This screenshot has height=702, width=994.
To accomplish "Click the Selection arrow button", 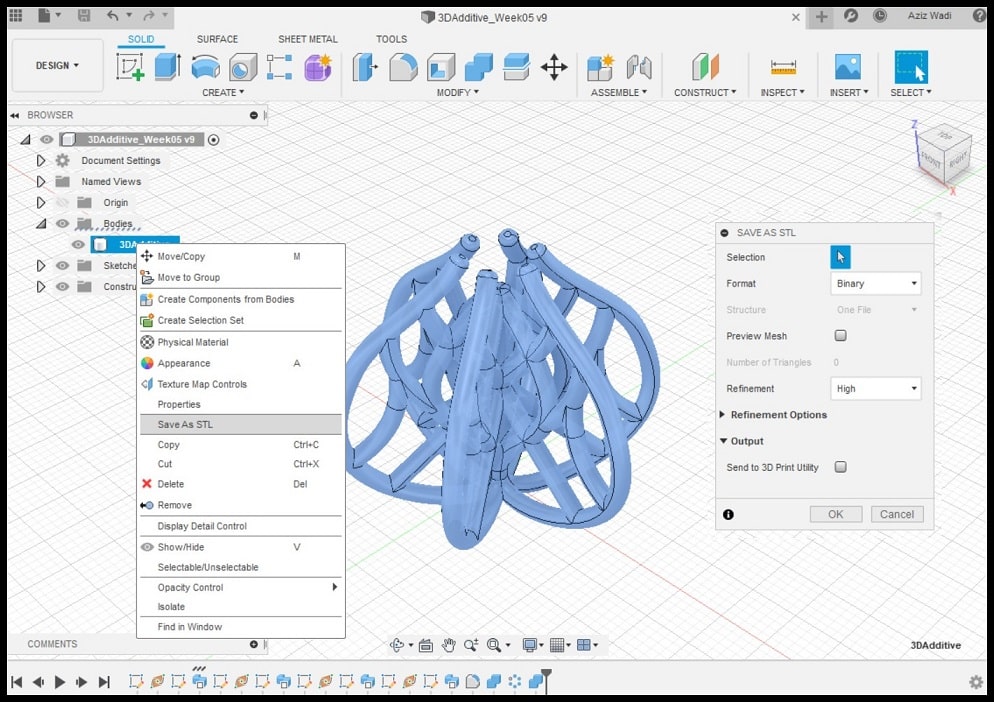I will (841, 257).
